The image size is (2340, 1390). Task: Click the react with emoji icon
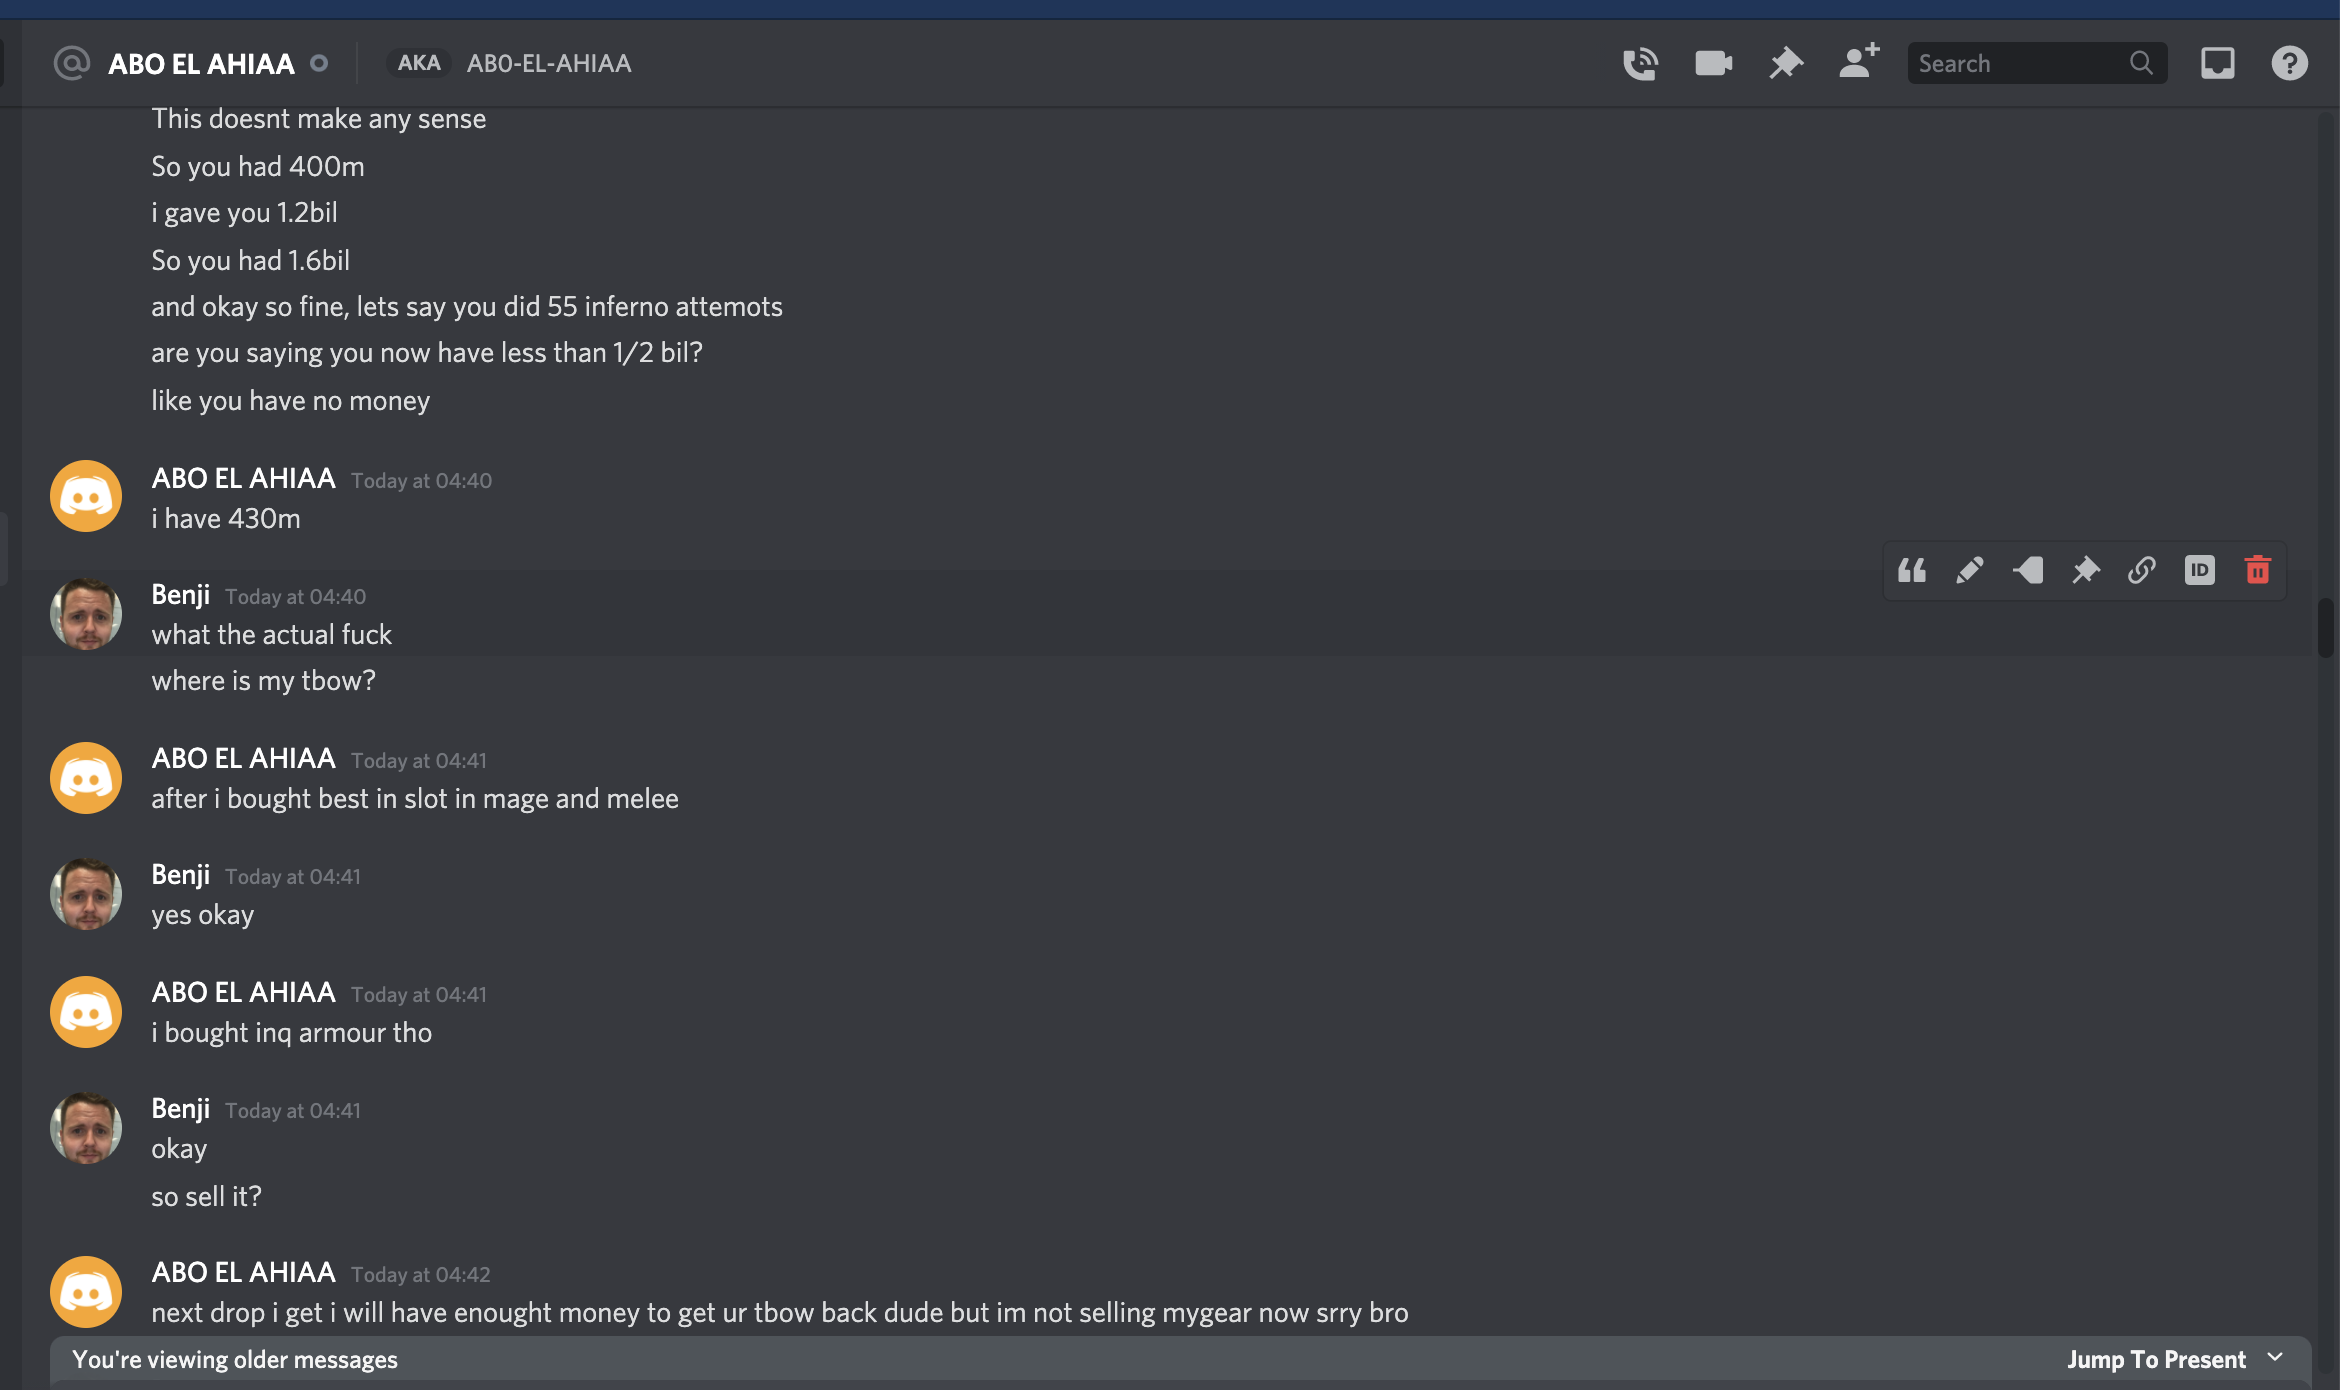(2027, 569)
